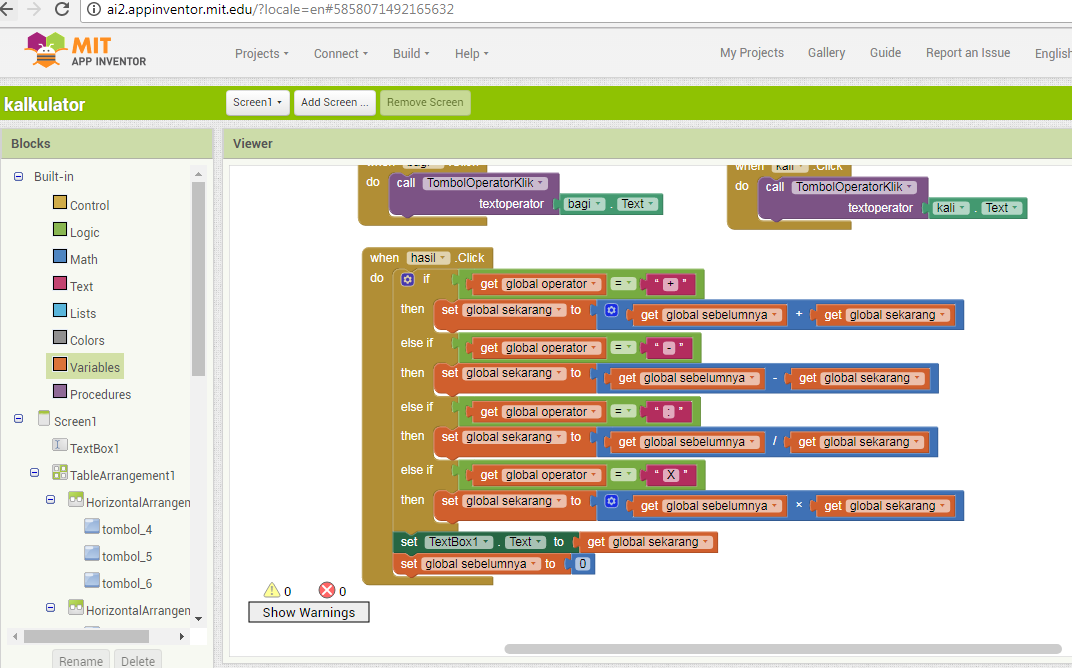Reload the page with browser refresh icon
1072x668 pixels.
[x=62, y=9]
